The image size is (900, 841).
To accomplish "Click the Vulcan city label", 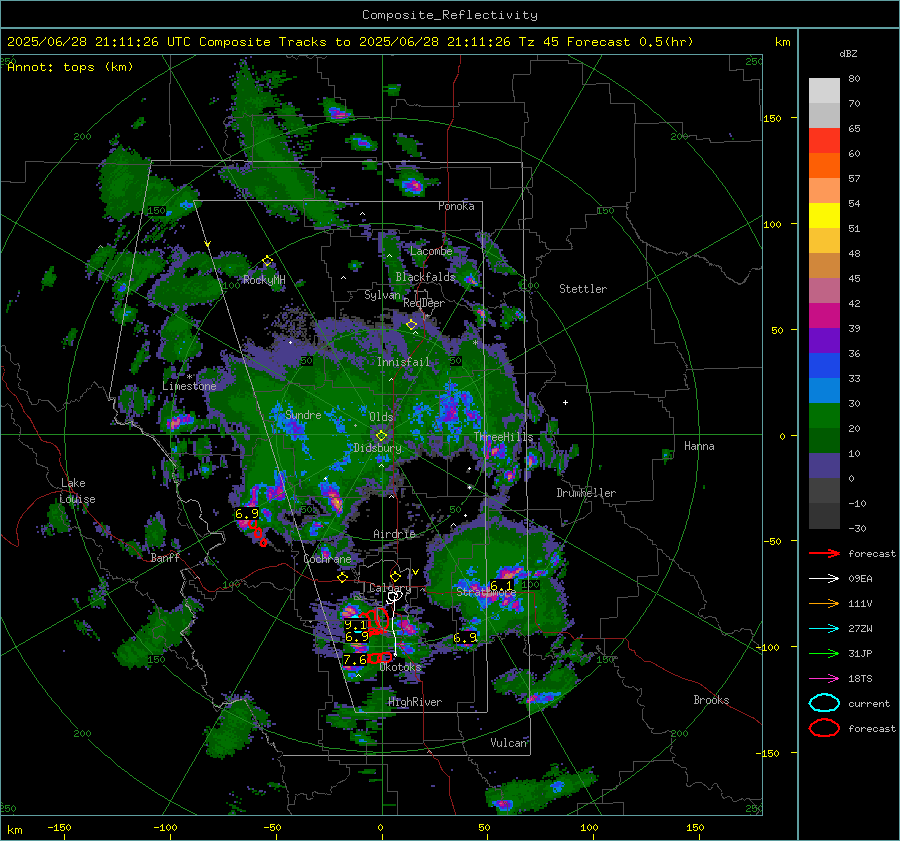I will [509, 743].
